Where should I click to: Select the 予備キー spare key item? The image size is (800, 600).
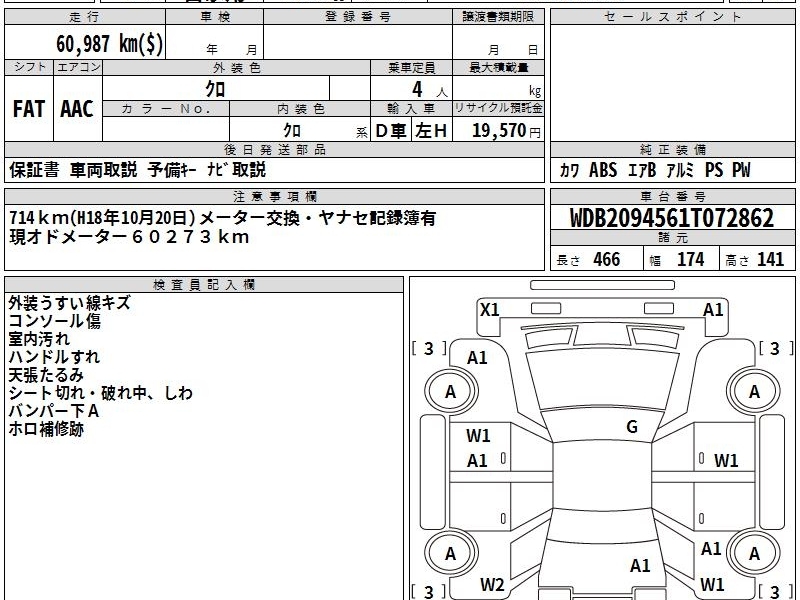172,170
